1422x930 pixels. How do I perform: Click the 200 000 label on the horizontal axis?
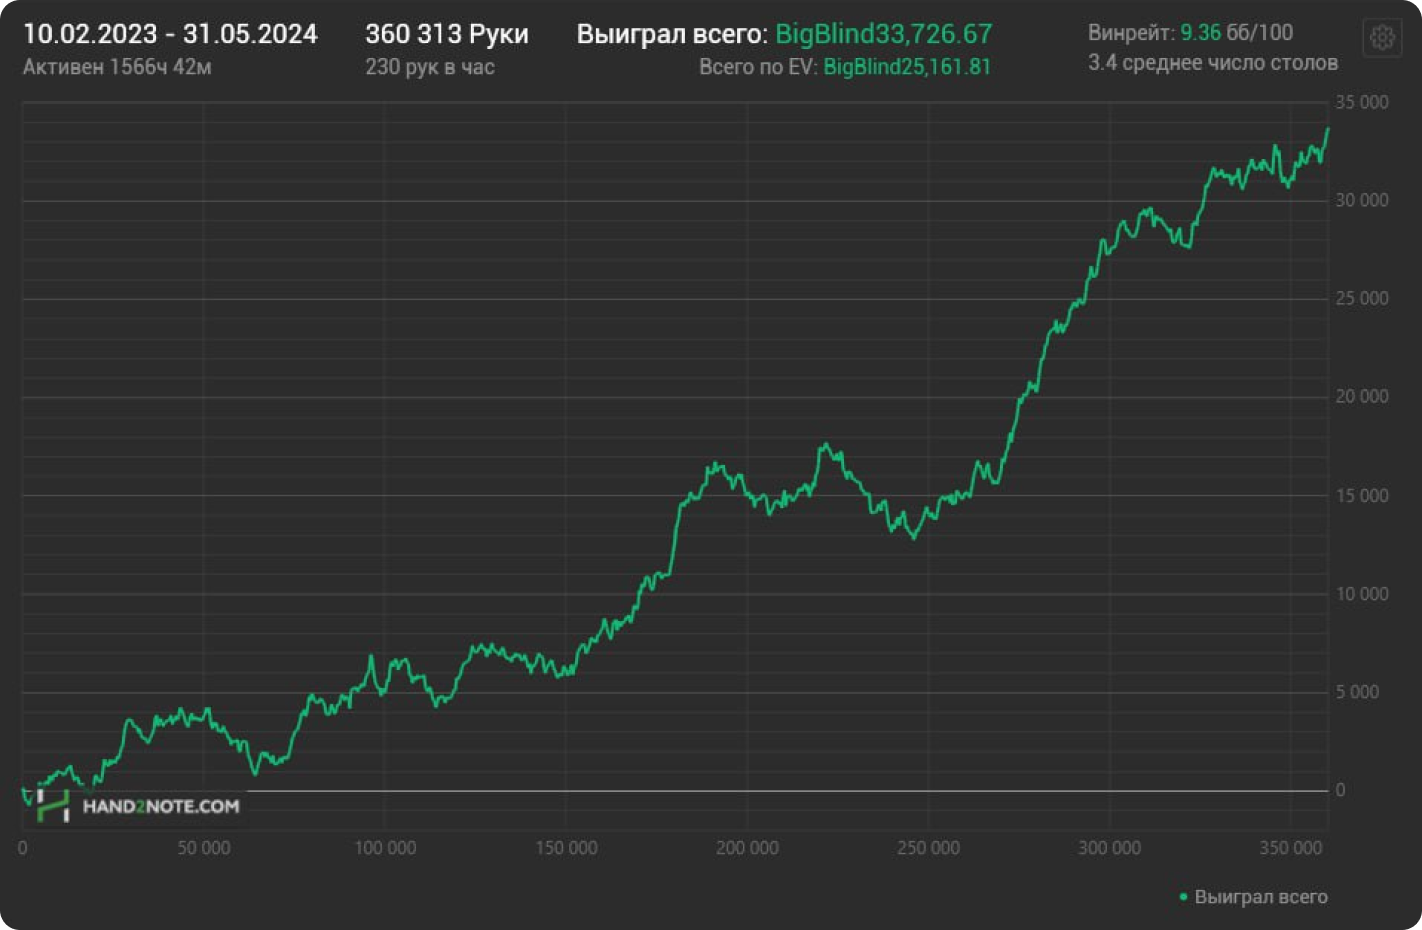[x=747, y=848]
